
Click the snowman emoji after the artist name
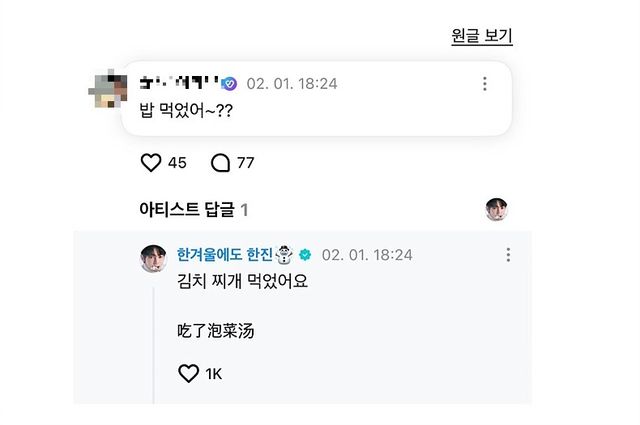286,255
